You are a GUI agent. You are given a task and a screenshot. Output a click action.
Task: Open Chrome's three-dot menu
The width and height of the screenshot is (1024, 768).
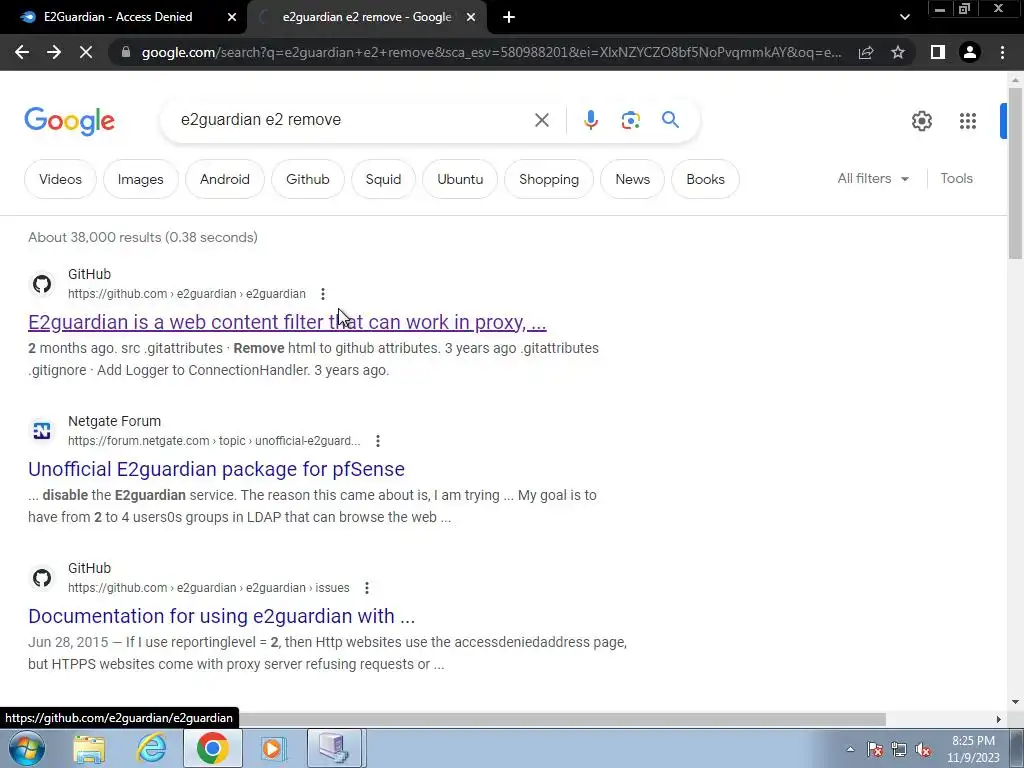tap(1002, 52)
